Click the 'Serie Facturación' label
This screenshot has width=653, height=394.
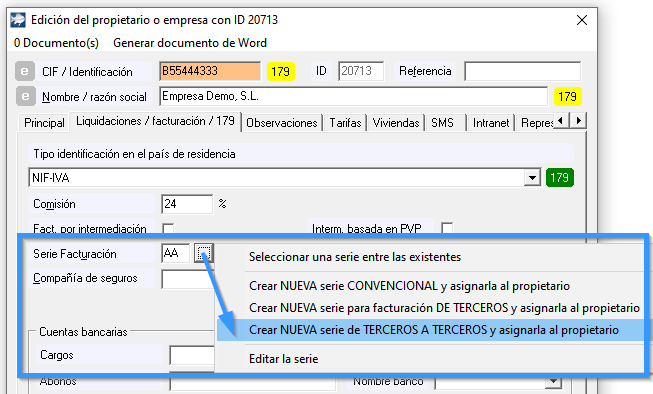(x=75, y=254)
